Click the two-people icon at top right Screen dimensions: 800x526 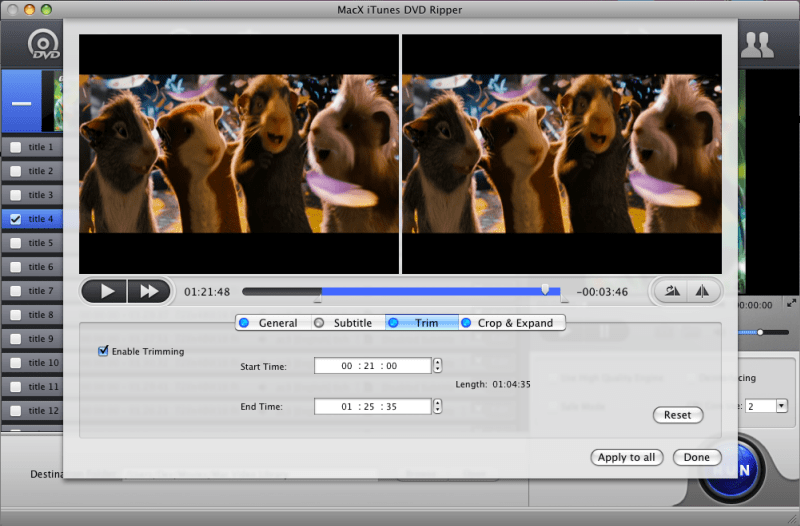point(757,45)
